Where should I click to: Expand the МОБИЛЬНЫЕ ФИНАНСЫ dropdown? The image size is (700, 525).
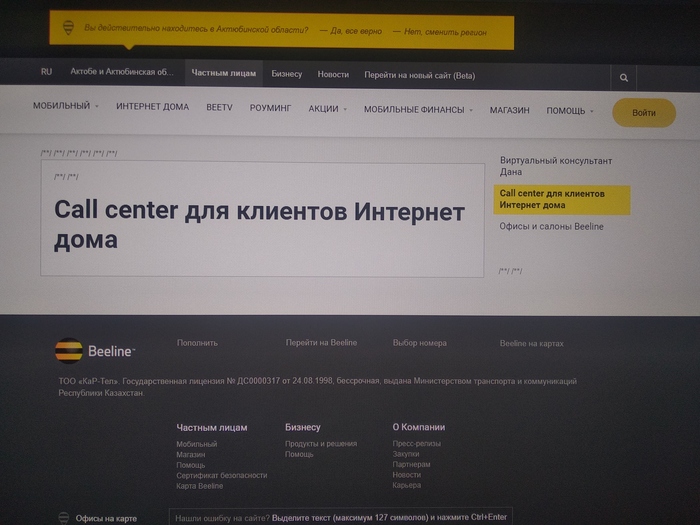pyautogui.click(x=418, y=109)
